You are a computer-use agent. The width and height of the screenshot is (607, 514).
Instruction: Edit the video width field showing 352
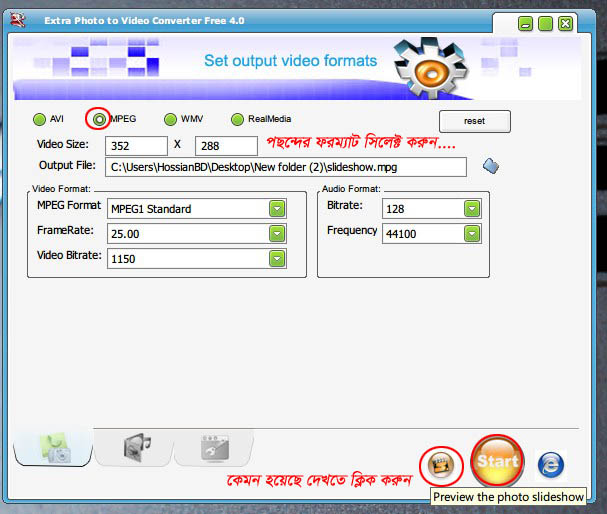point(136,146)
